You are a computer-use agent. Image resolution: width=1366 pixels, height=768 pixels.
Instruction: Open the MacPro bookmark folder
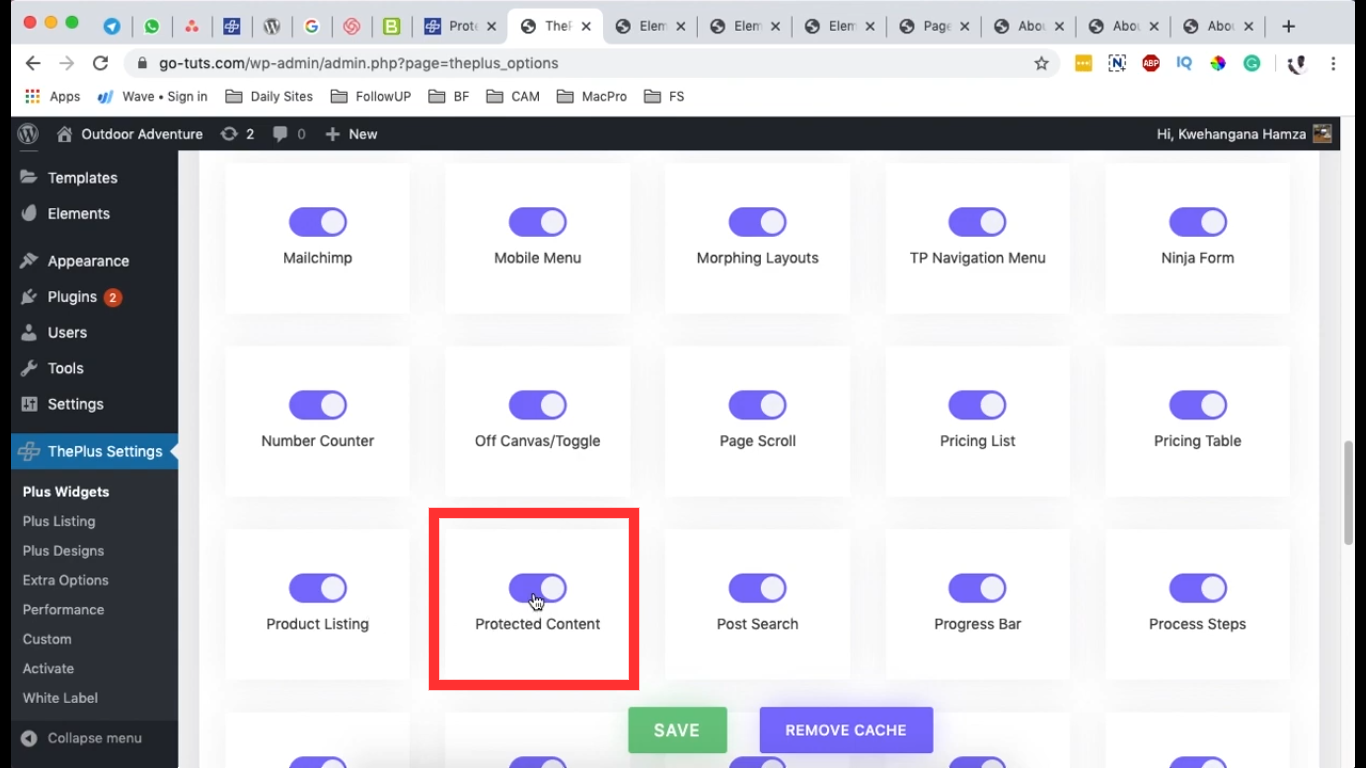592,96
